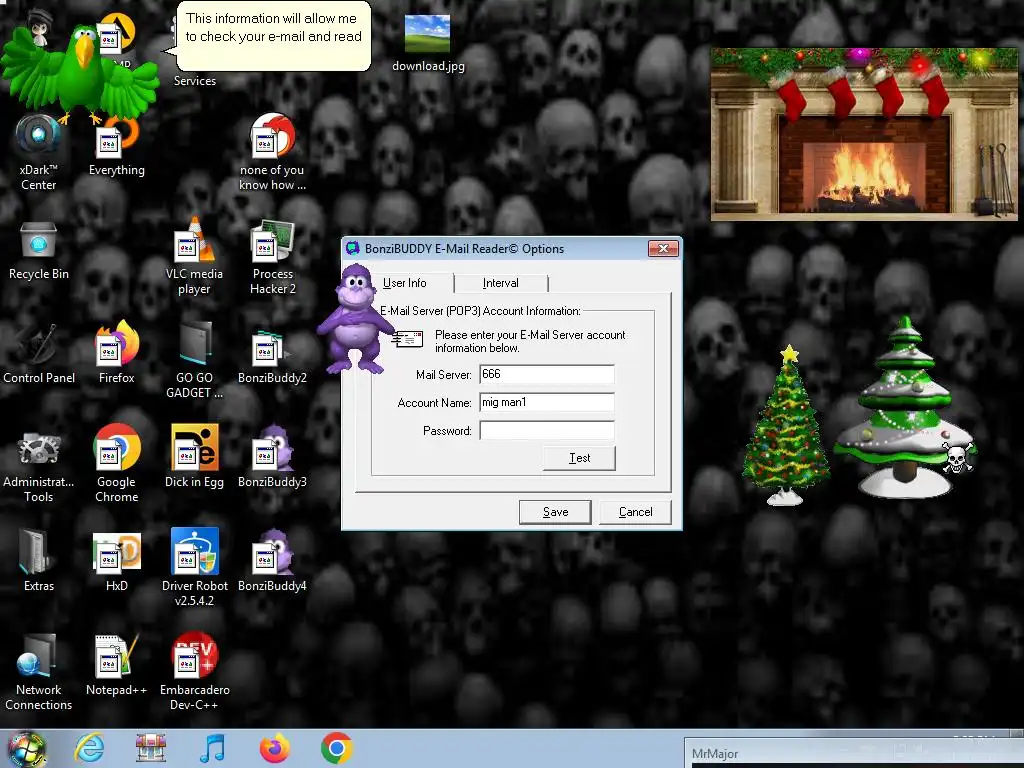Click the snowy green Christmas tree gadget
The image size is (1024, 768).
[904, 408]
